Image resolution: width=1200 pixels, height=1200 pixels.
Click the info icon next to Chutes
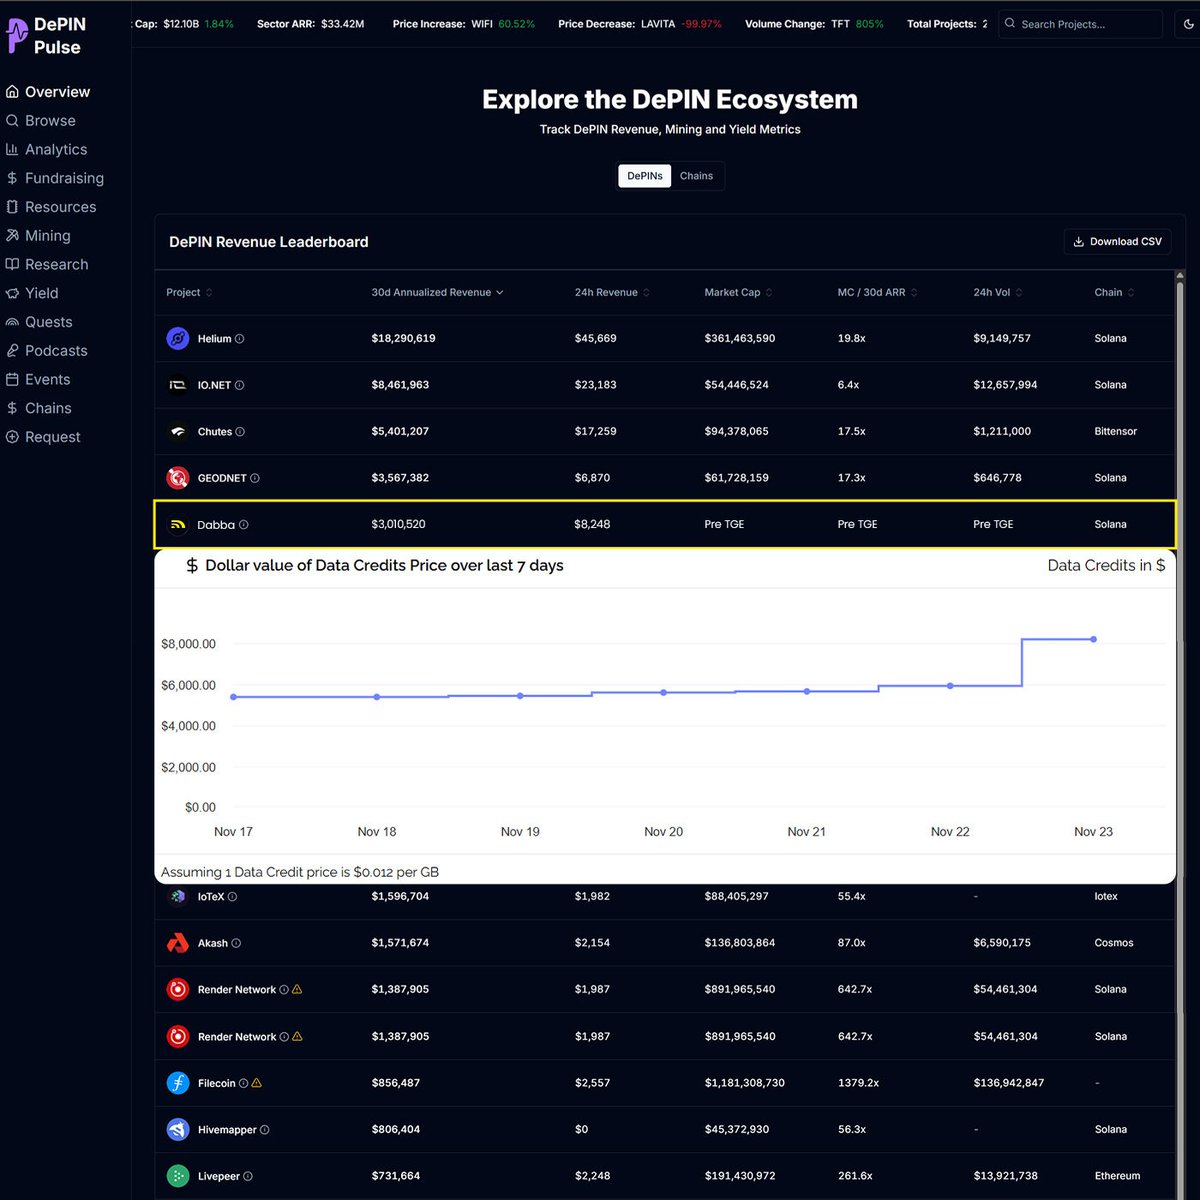coord(240,432)
